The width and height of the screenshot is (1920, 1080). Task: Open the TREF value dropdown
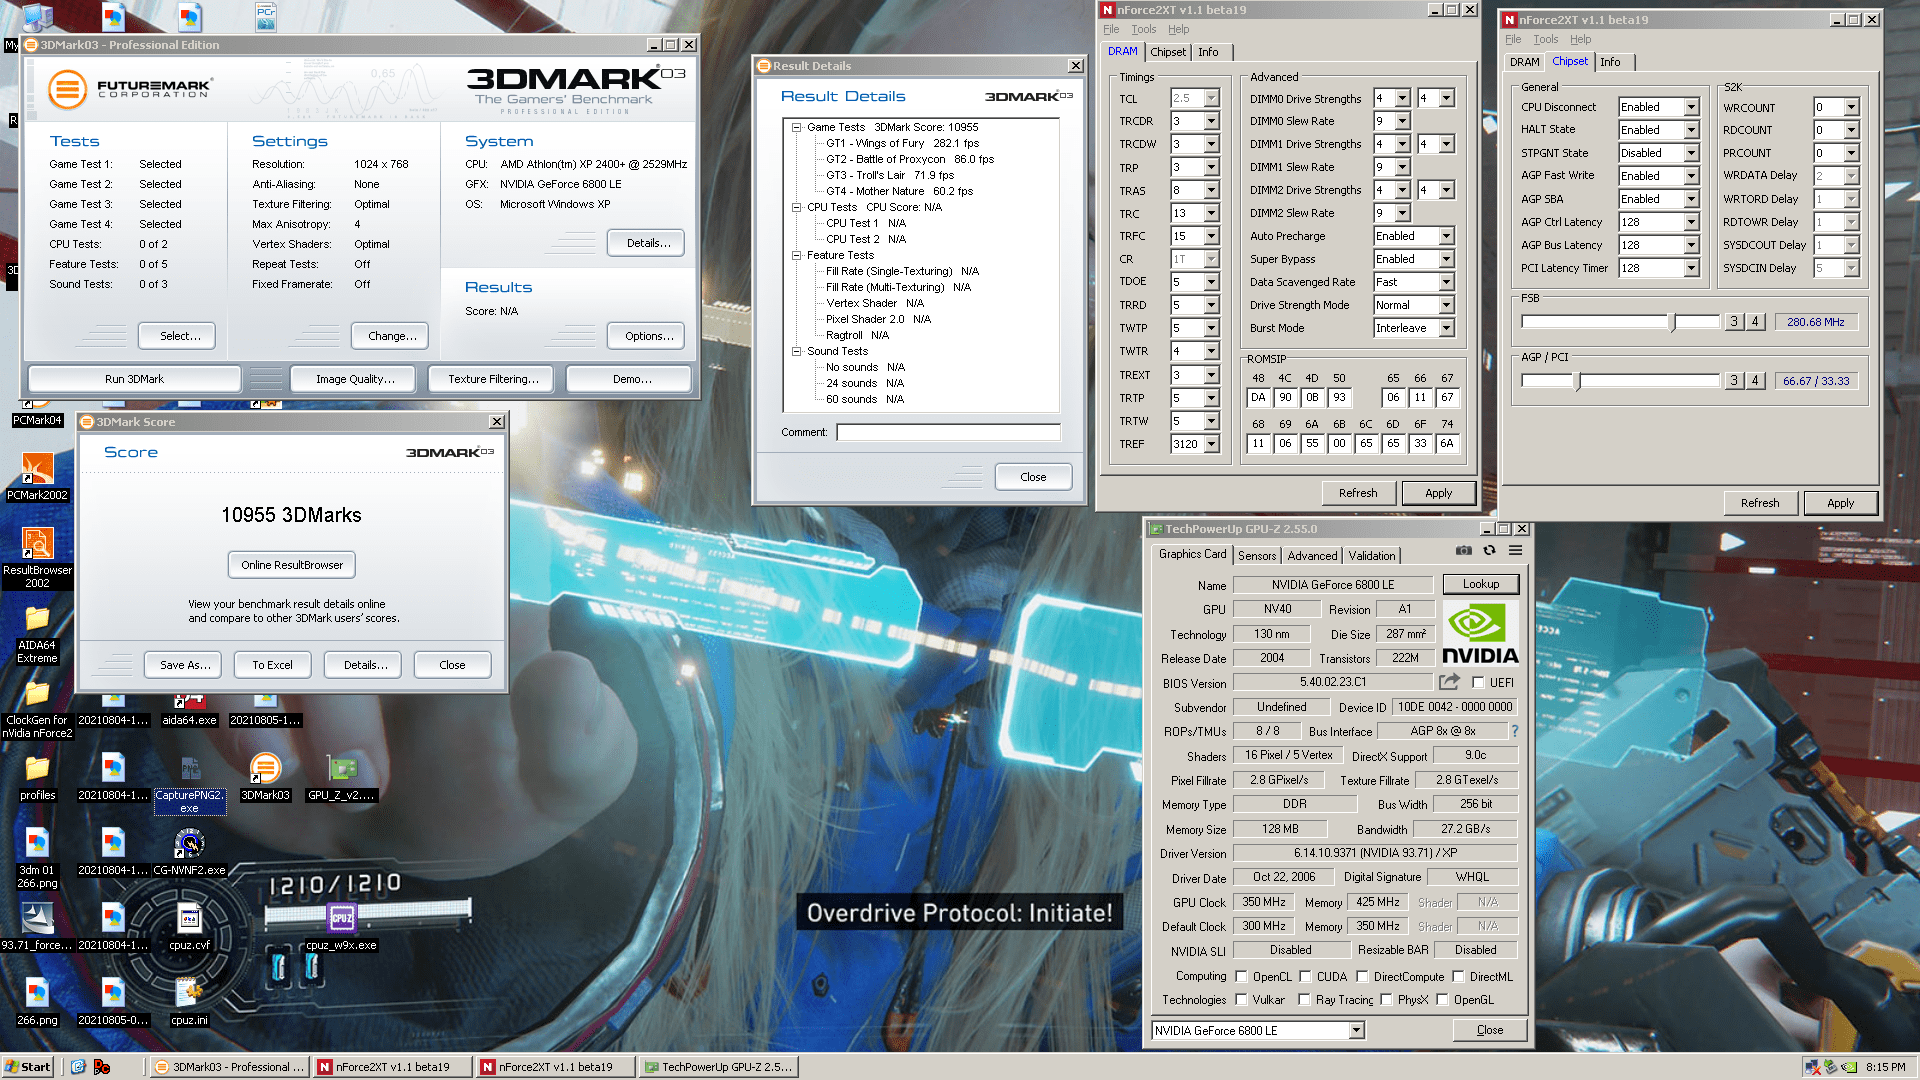point(1211,444)
